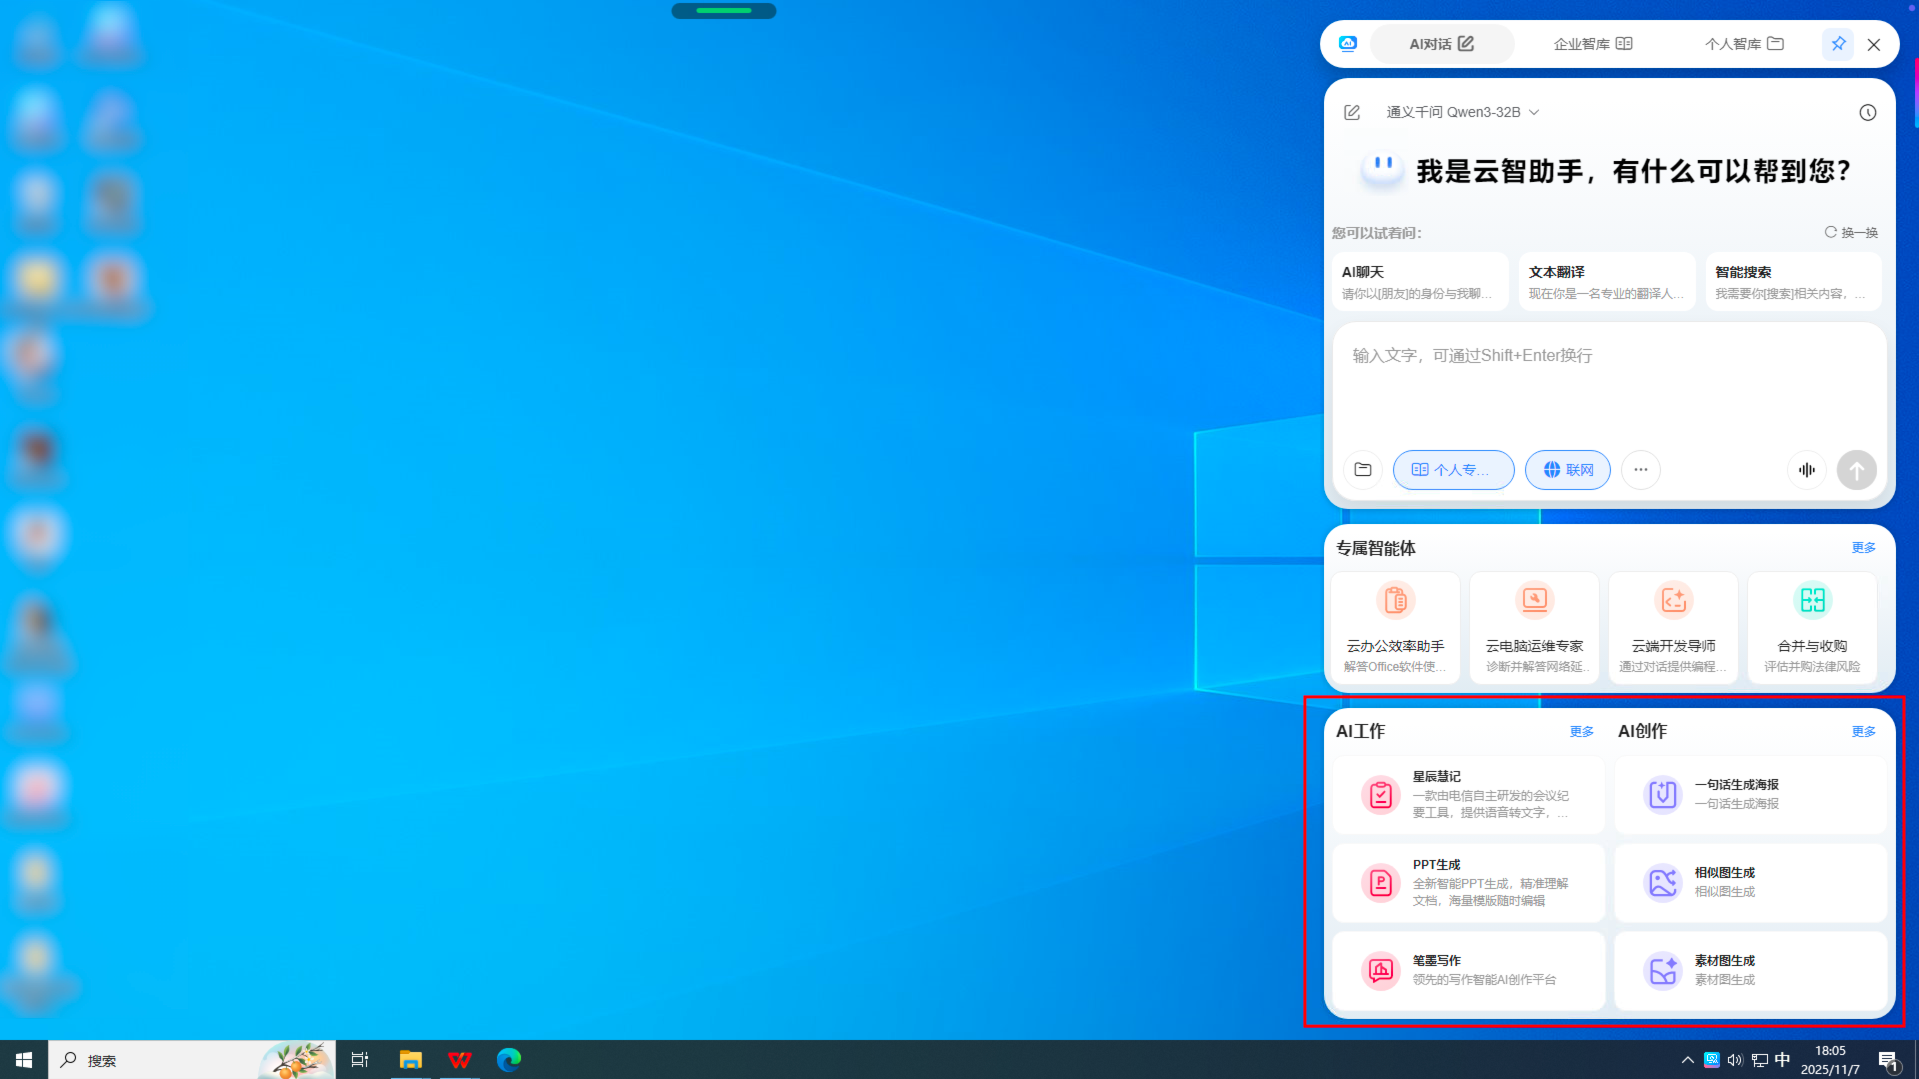Toggle the pin window icon
This screenshot has width=1919, height=1079.
[x=1838, y=44]
